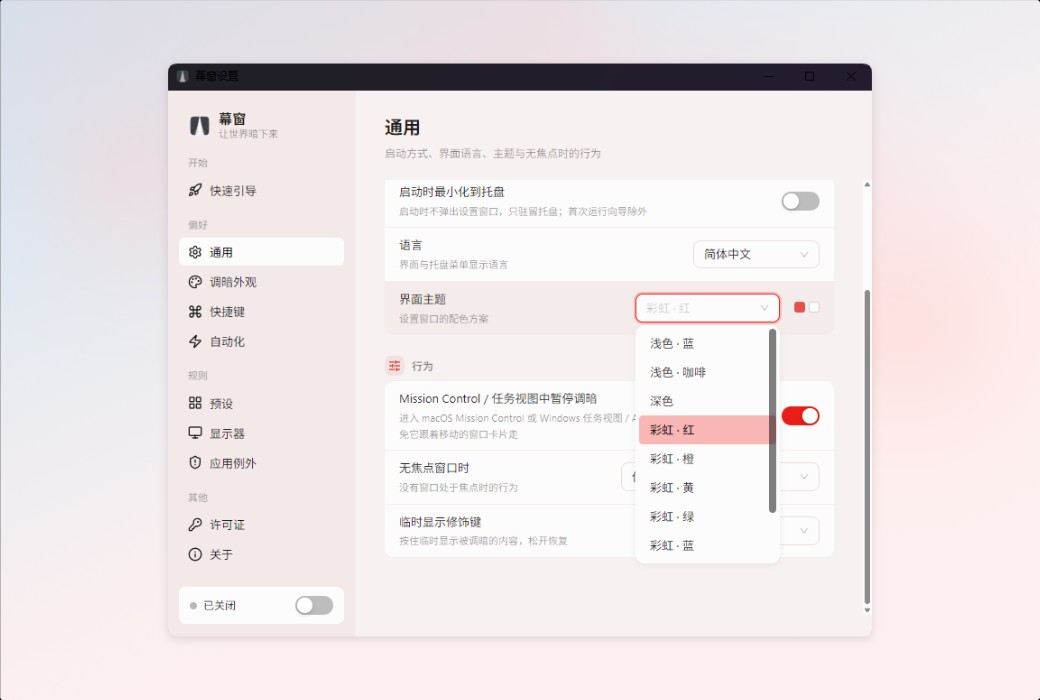Screen dimensions: 1040x700
Task: Switch to 自动化 page
Action: (x=261, y=342)
